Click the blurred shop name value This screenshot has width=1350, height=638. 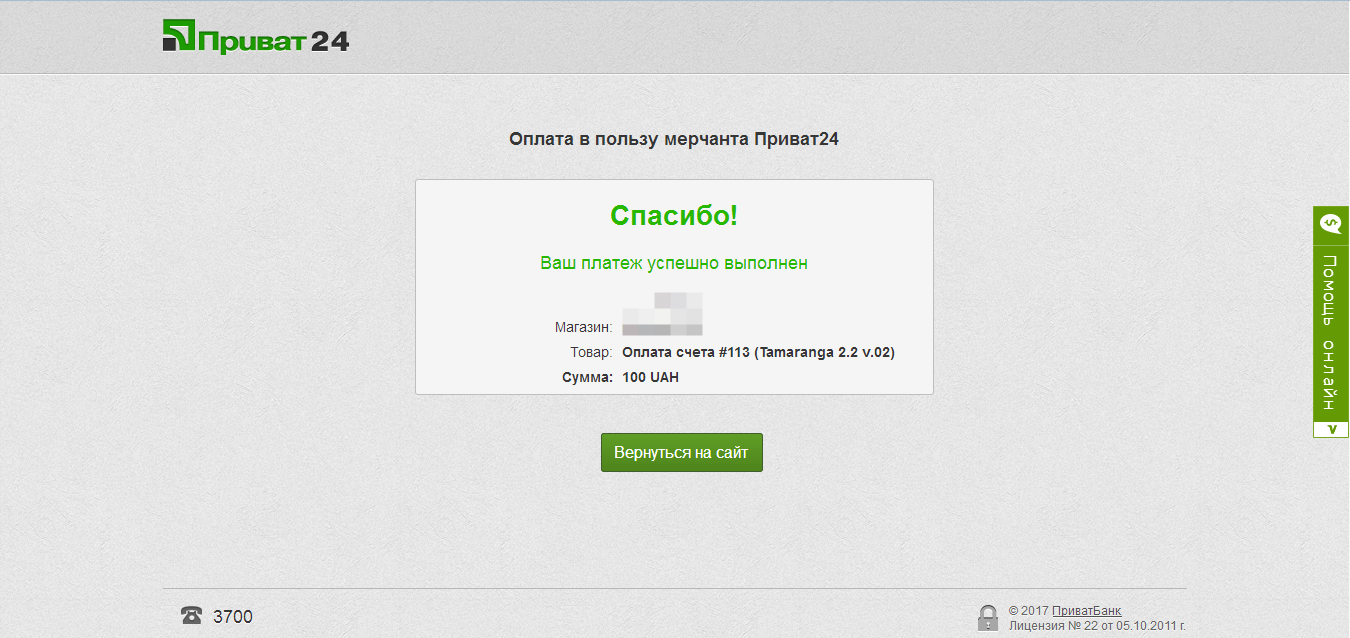[x=662, y=314]
